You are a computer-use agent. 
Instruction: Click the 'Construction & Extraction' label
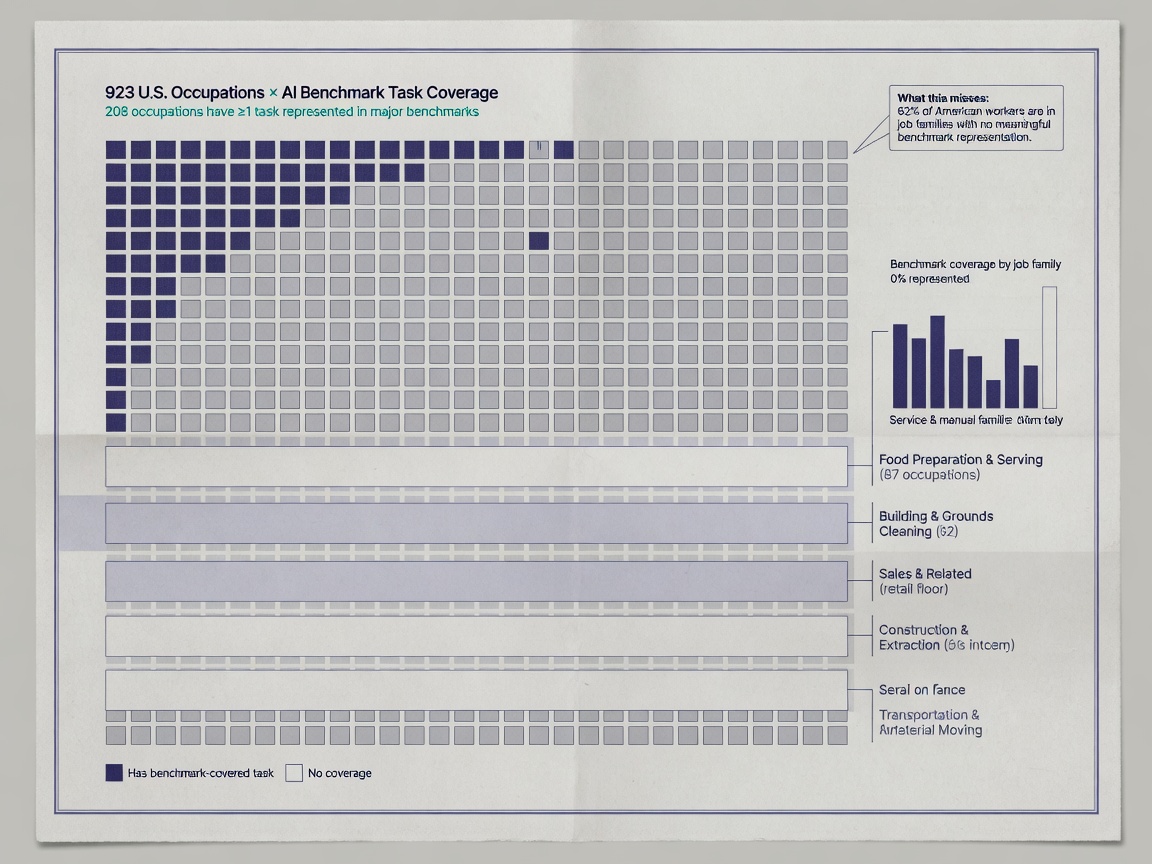pos(946,637)
